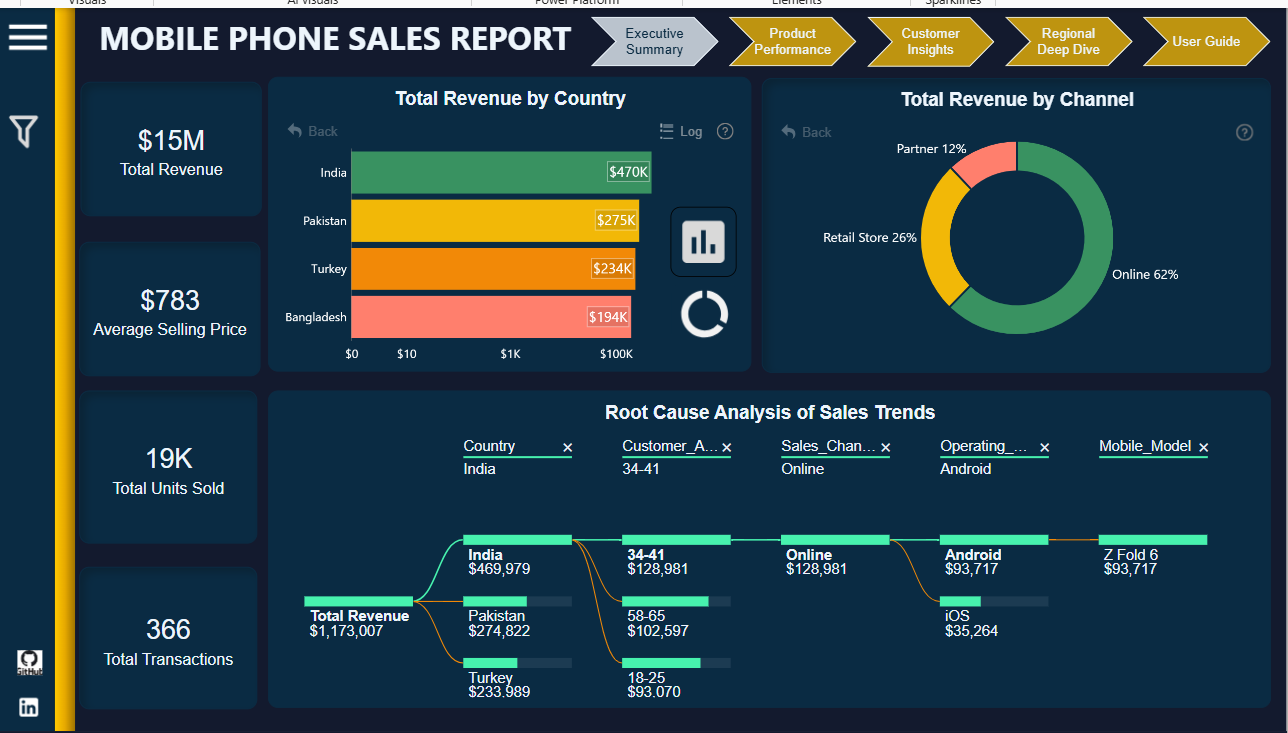Remove the Sales_Chan… level from analysis

tap(885, 448)
